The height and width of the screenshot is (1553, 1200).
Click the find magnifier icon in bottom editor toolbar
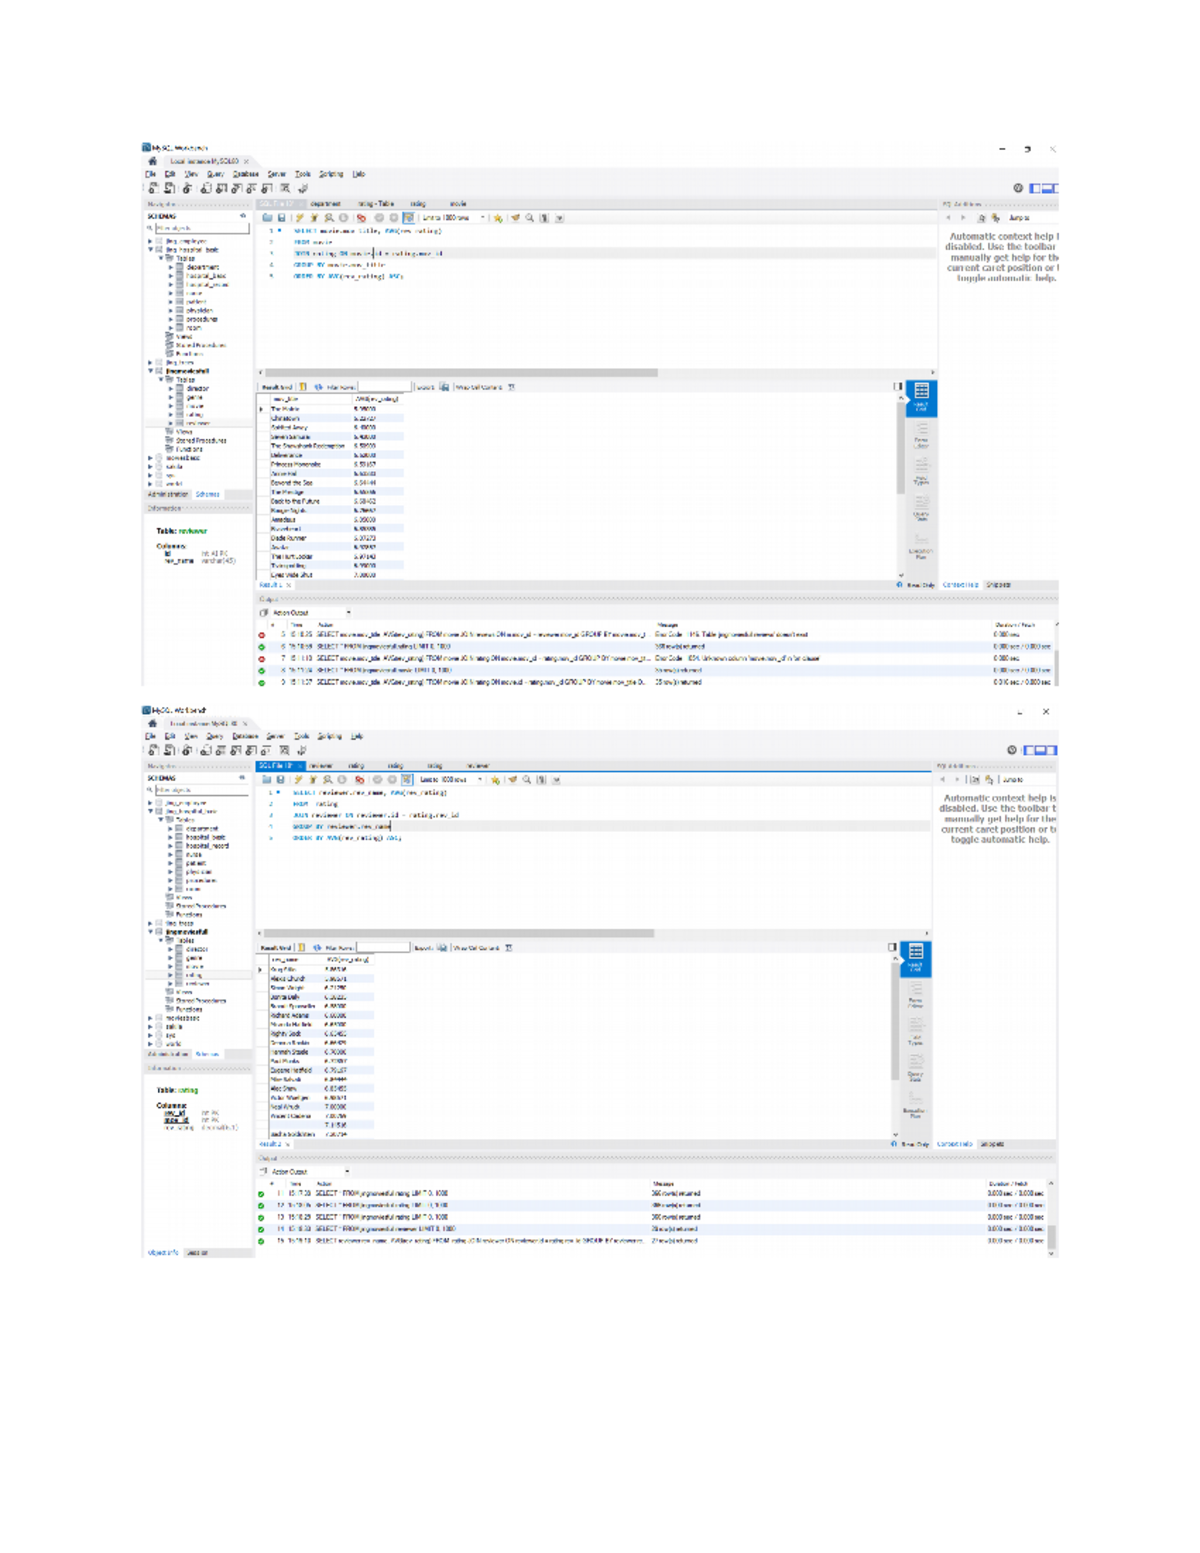pos(526,780)
